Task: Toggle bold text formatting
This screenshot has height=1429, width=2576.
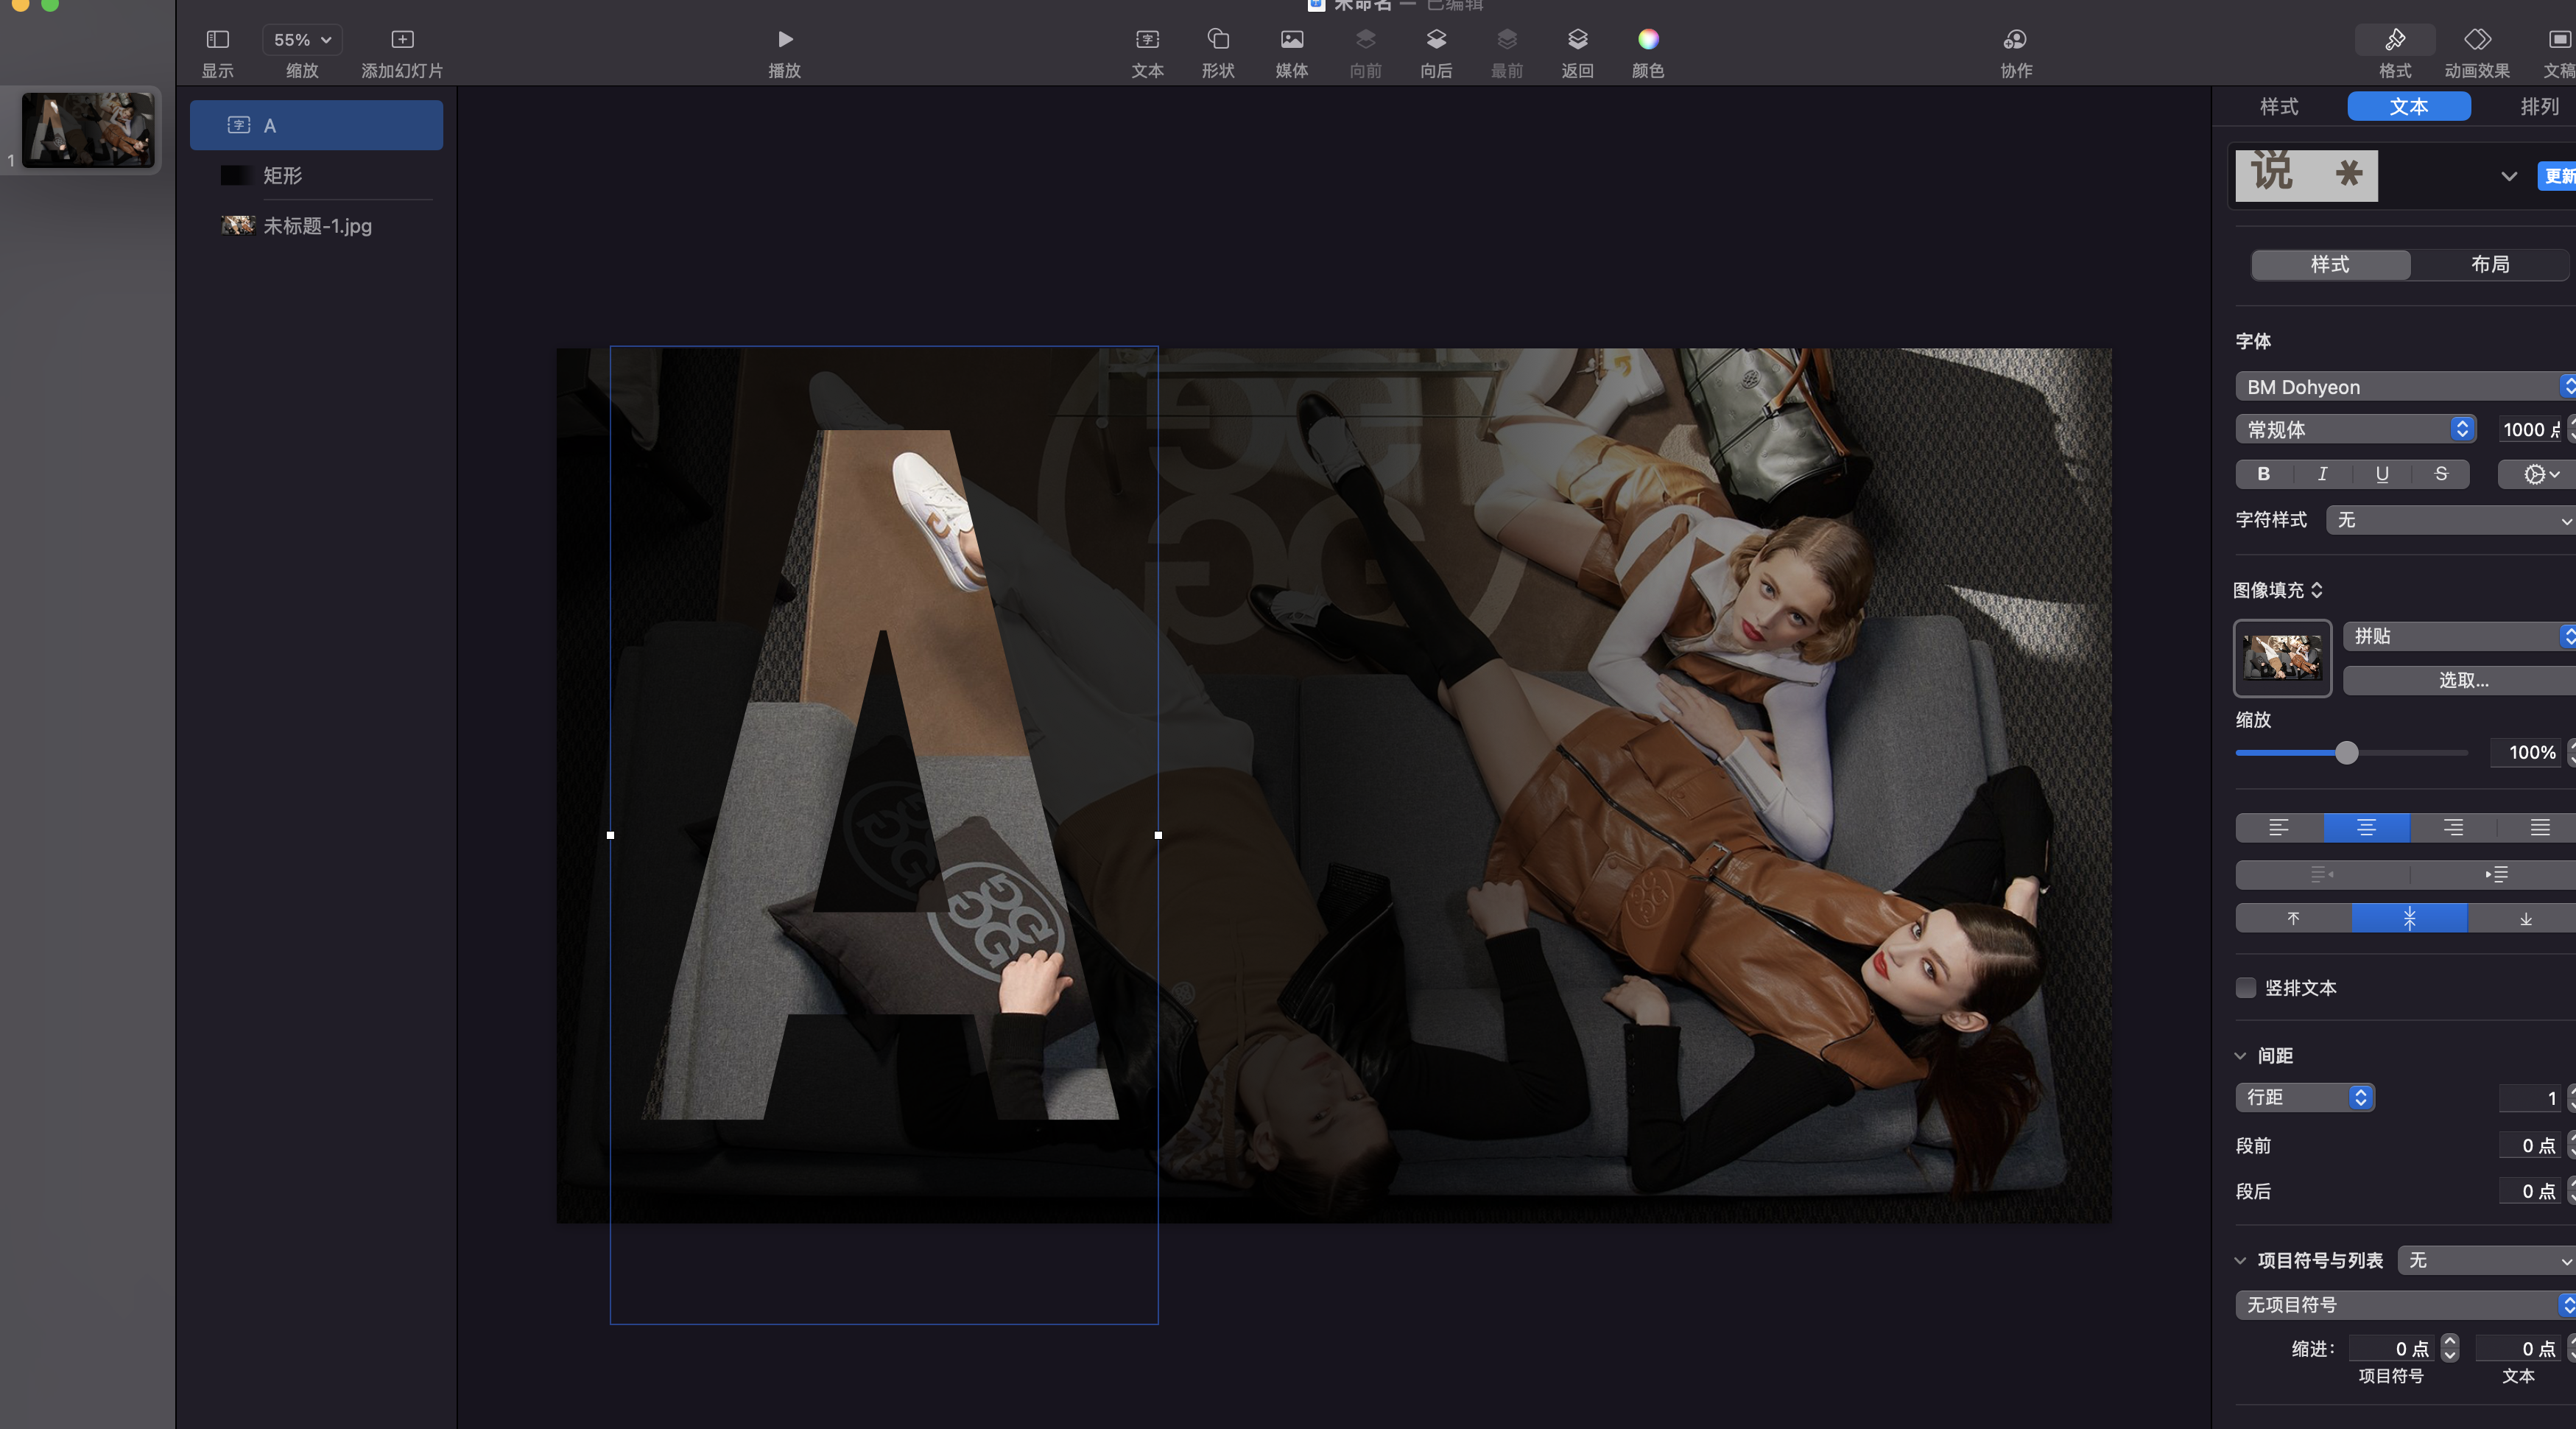Action: 2264,474
